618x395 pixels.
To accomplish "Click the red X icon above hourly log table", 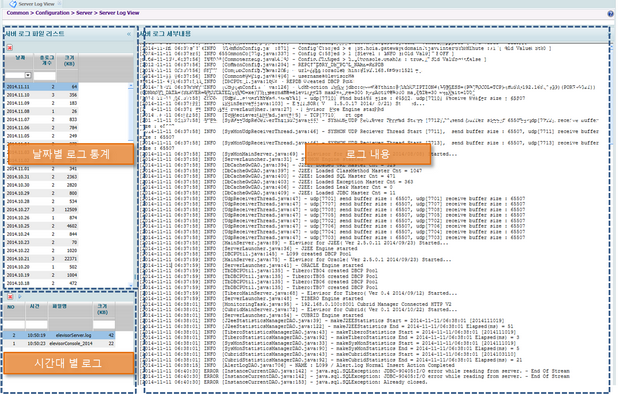I will point(10,297).
